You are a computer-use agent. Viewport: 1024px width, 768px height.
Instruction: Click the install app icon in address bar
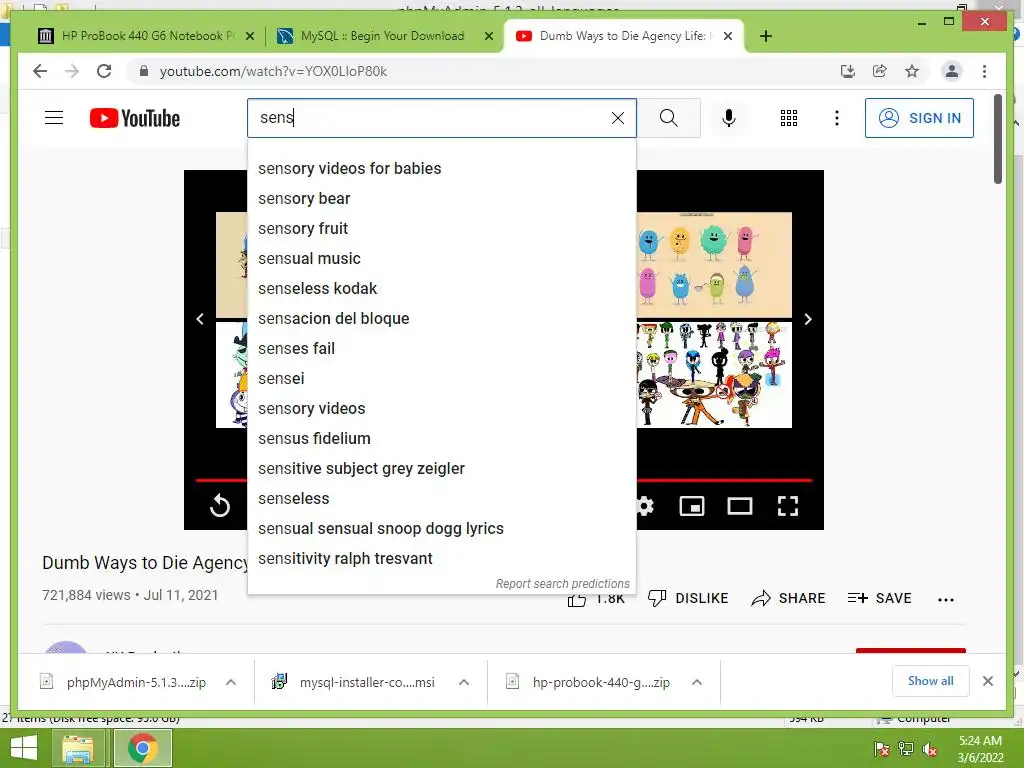click(x=848, y=71)
